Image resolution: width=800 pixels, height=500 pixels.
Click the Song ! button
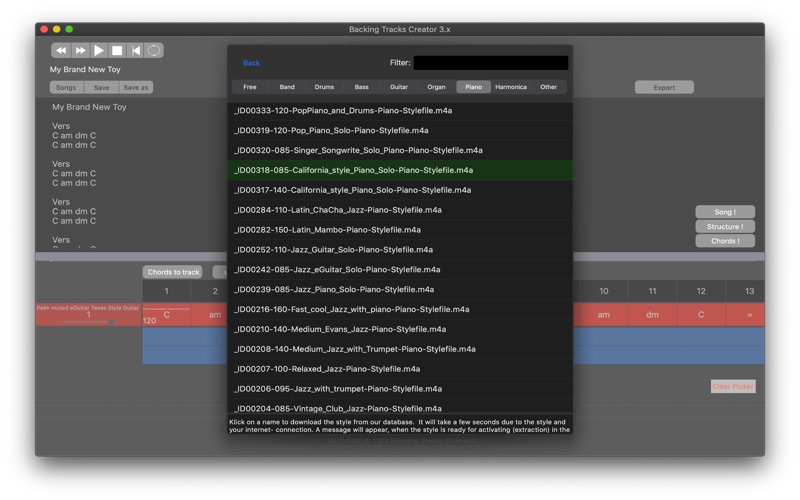pos(724,212)
